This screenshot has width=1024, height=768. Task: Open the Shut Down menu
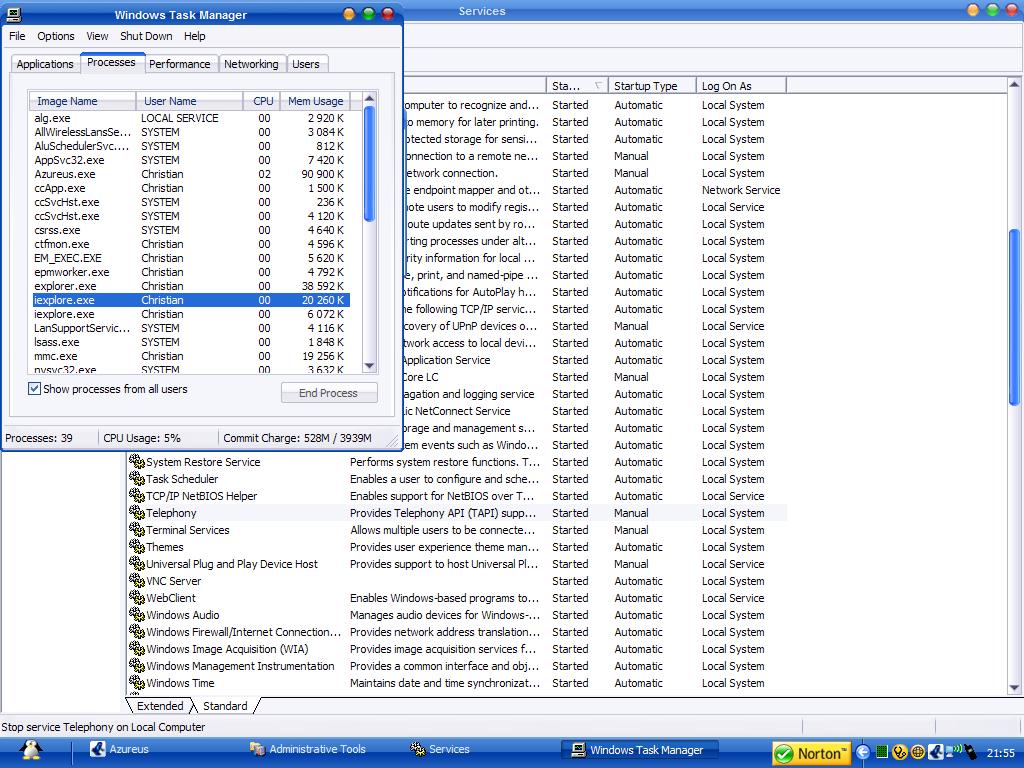point(146,36)
